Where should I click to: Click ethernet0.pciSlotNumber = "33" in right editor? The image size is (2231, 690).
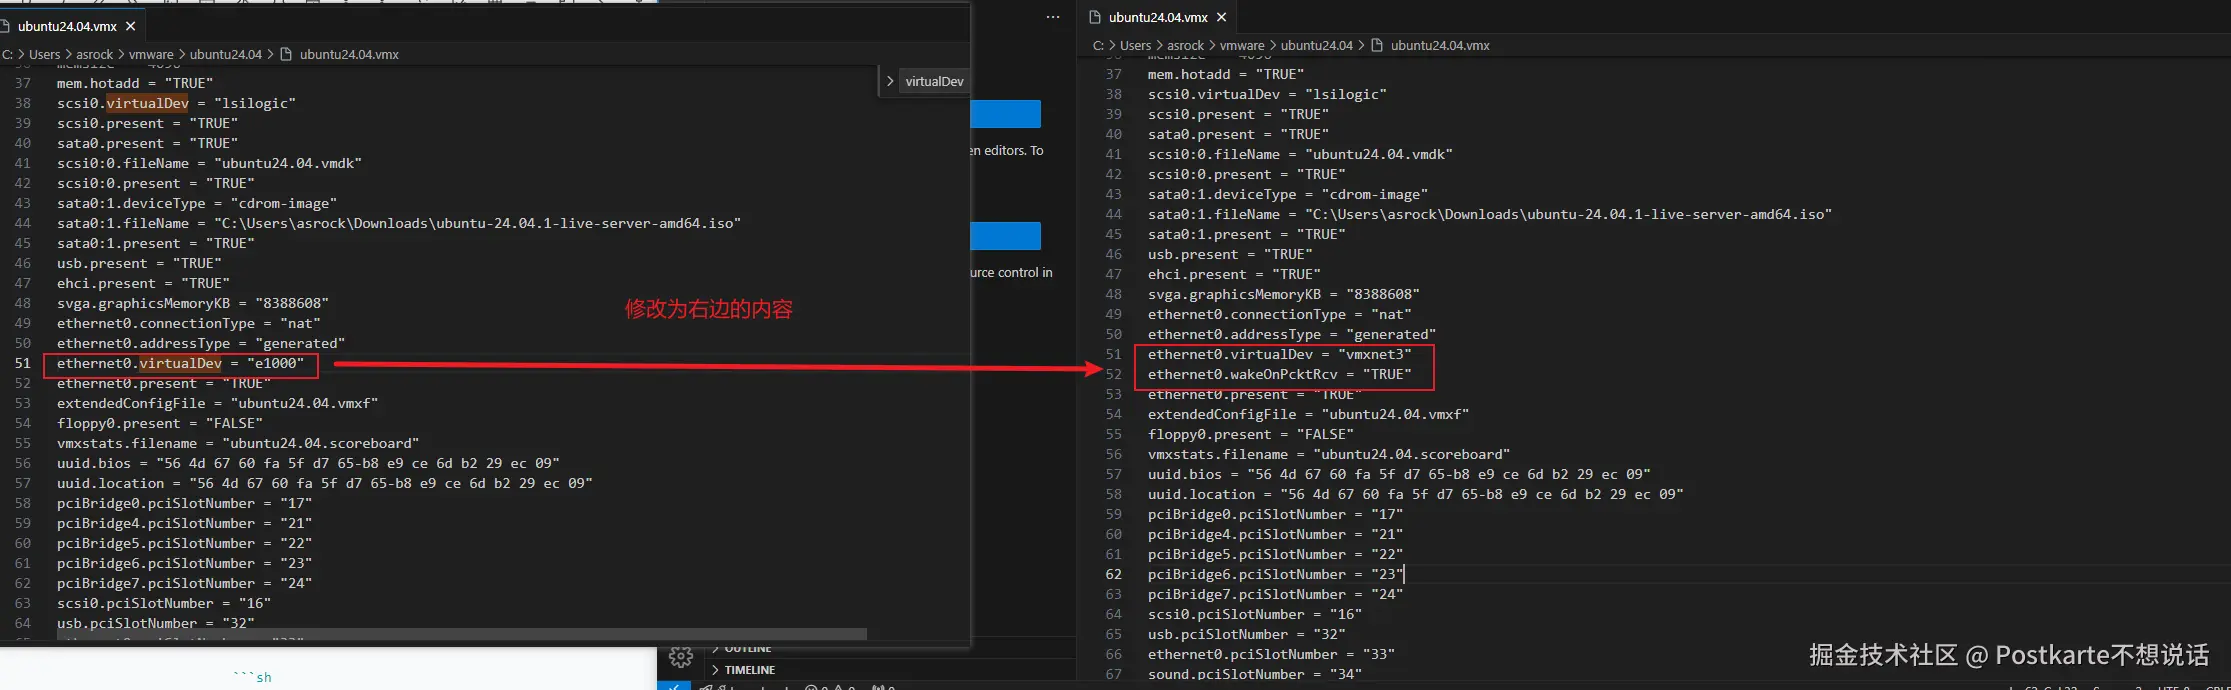point(1271,654)
